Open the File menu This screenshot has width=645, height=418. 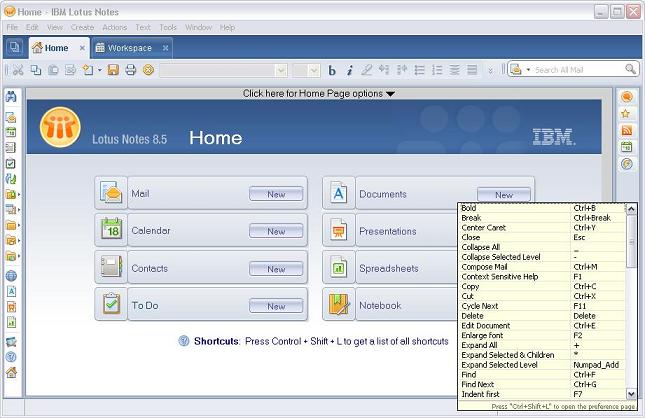[x=12, y=28]
